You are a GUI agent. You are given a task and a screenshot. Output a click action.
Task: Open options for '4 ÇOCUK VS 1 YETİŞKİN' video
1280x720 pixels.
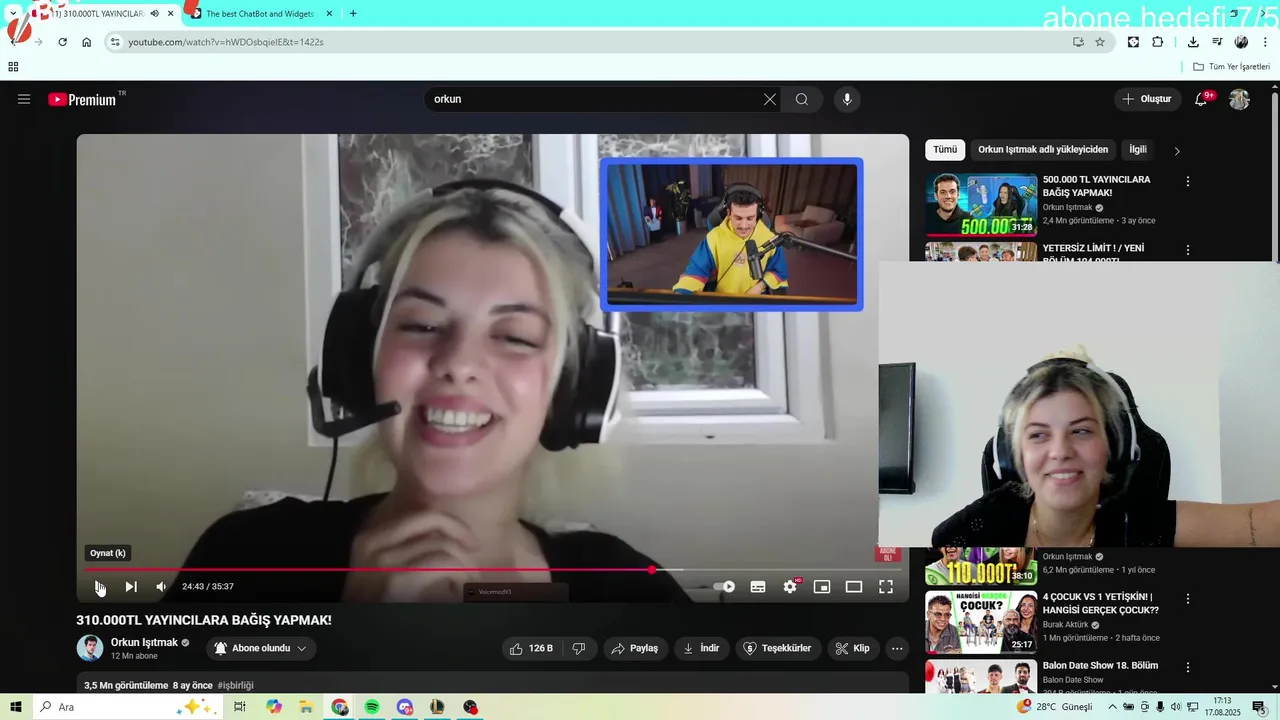tap(1188, 599)
